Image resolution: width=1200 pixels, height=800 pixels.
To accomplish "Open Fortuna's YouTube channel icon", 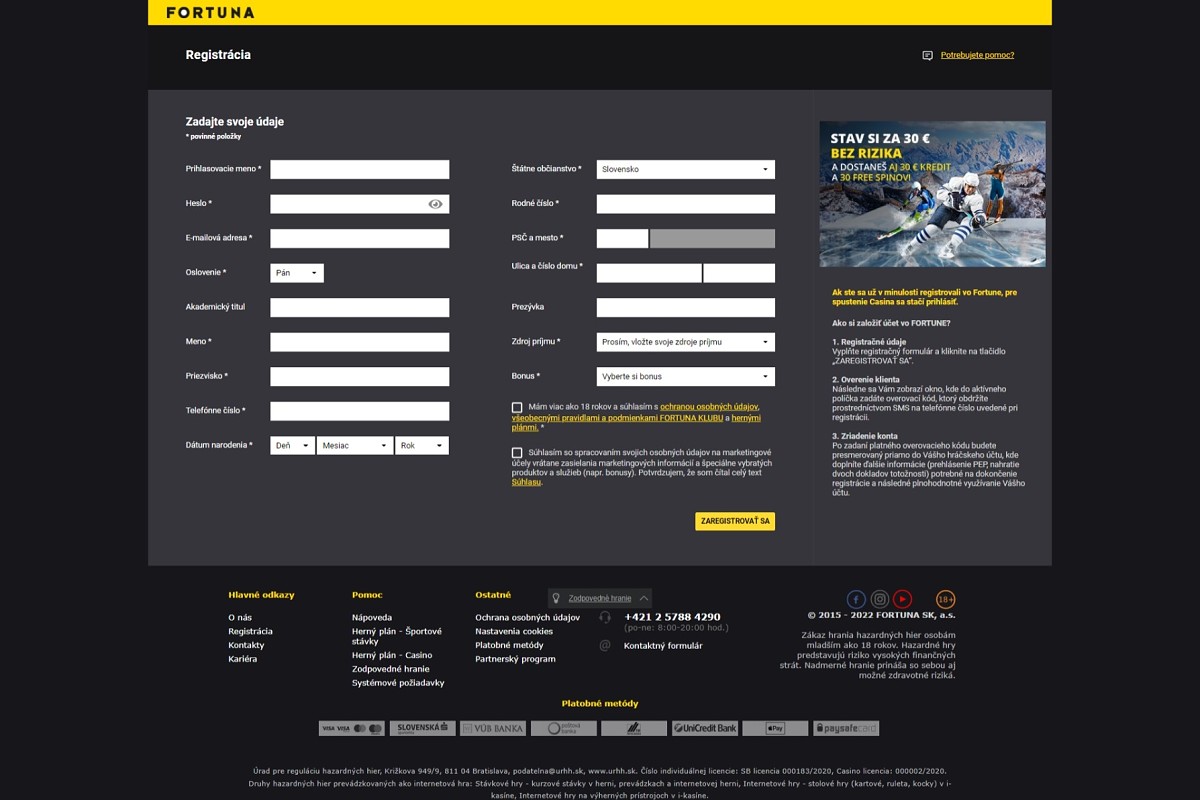I will tap(903, 599).
